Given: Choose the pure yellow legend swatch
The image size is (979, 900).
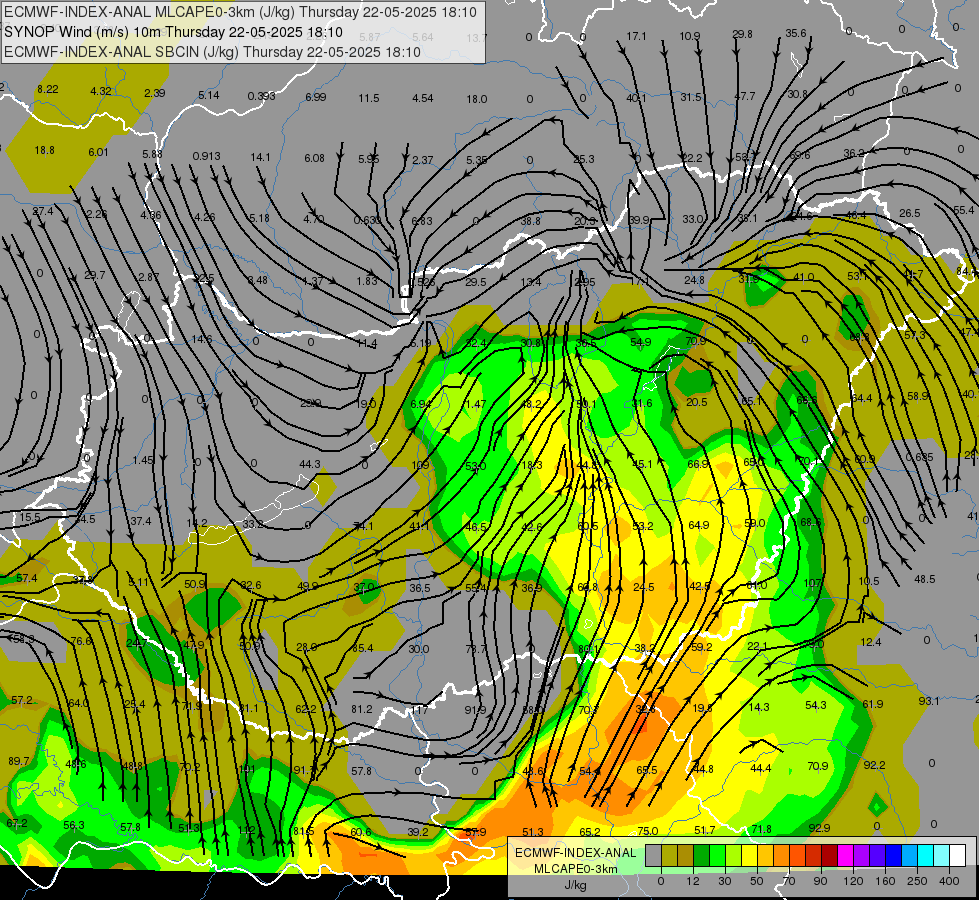Looking at the screenshot, I should click(x=750, y=855).
